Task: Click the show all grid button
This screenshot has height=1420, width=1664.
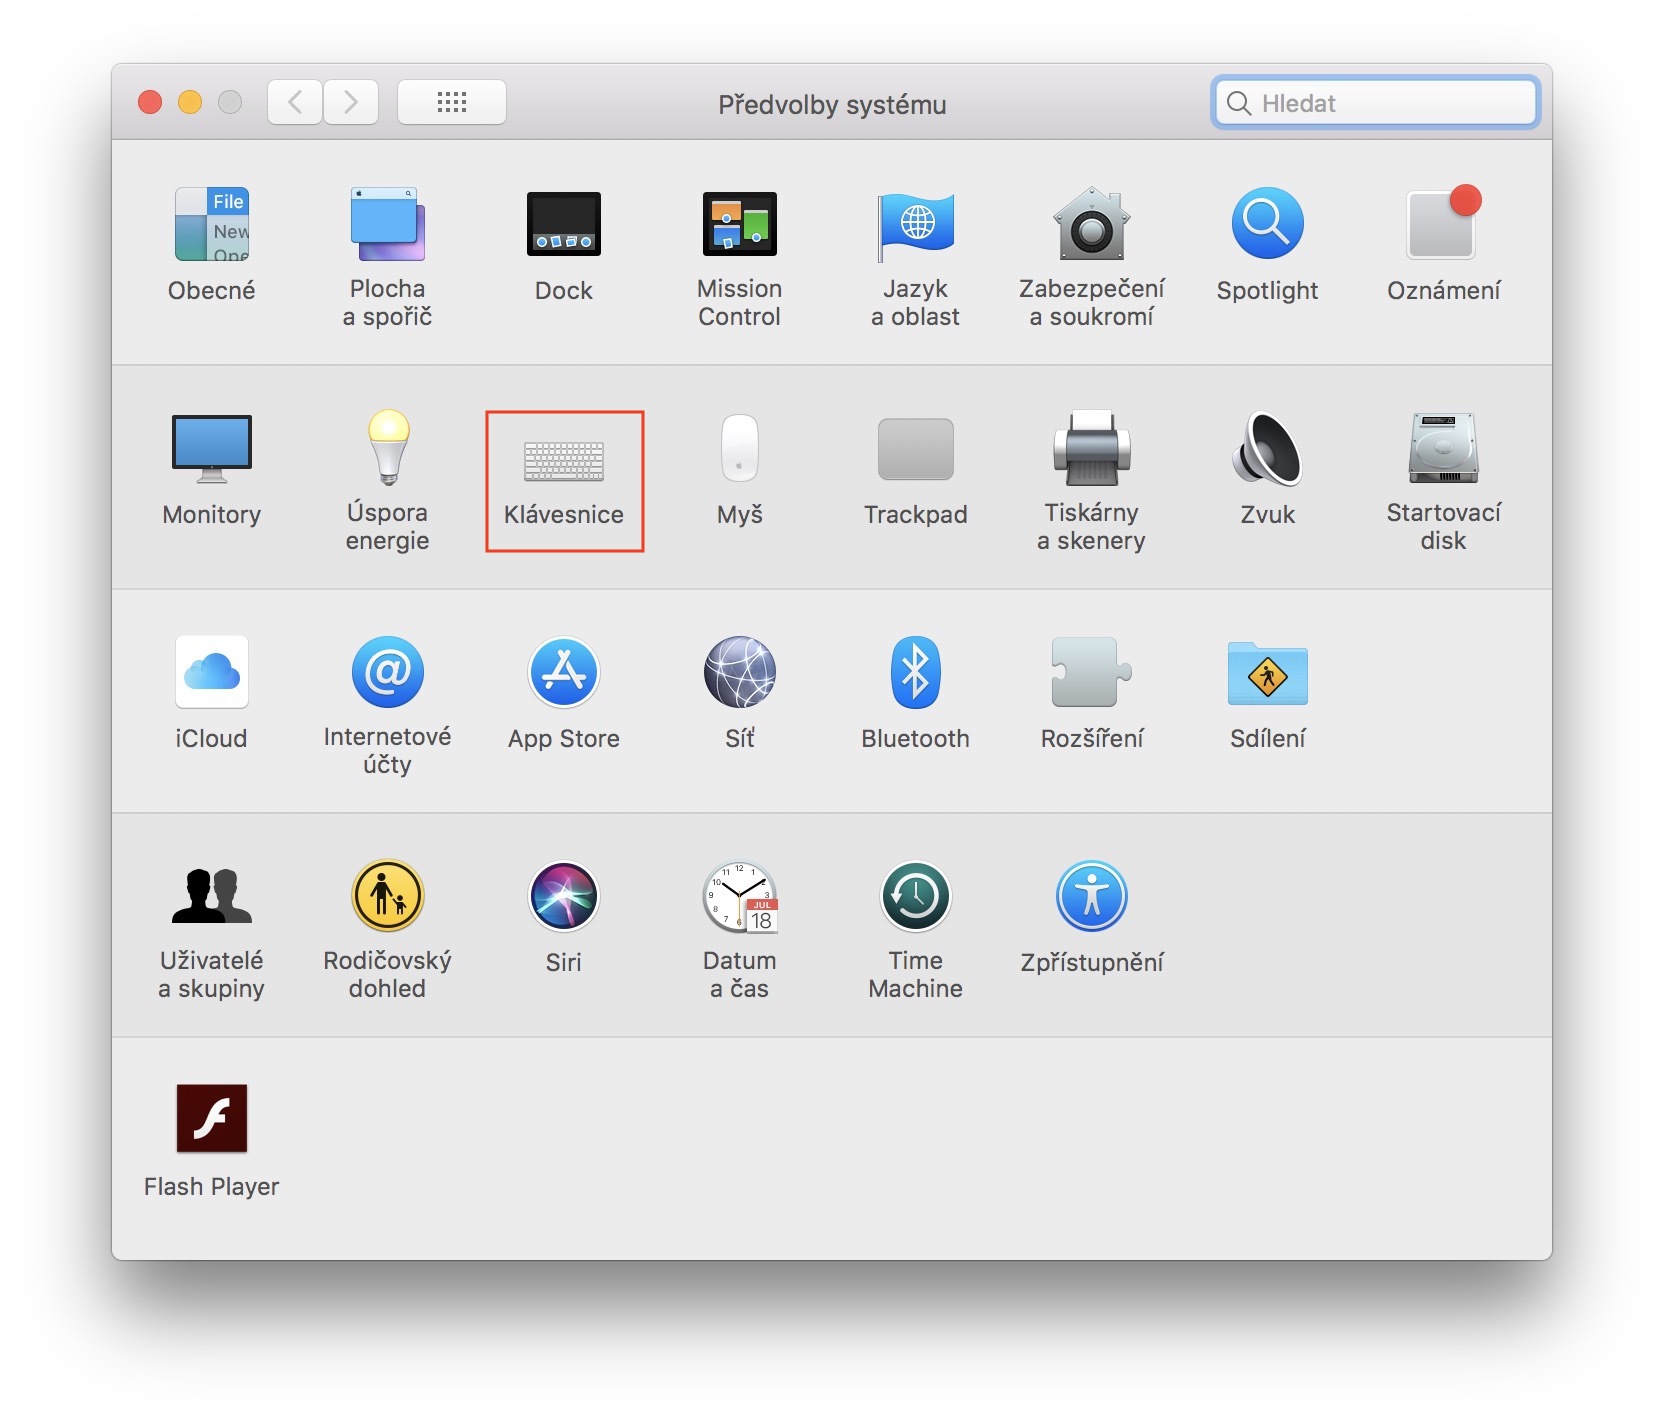Action: click(452, 102)
